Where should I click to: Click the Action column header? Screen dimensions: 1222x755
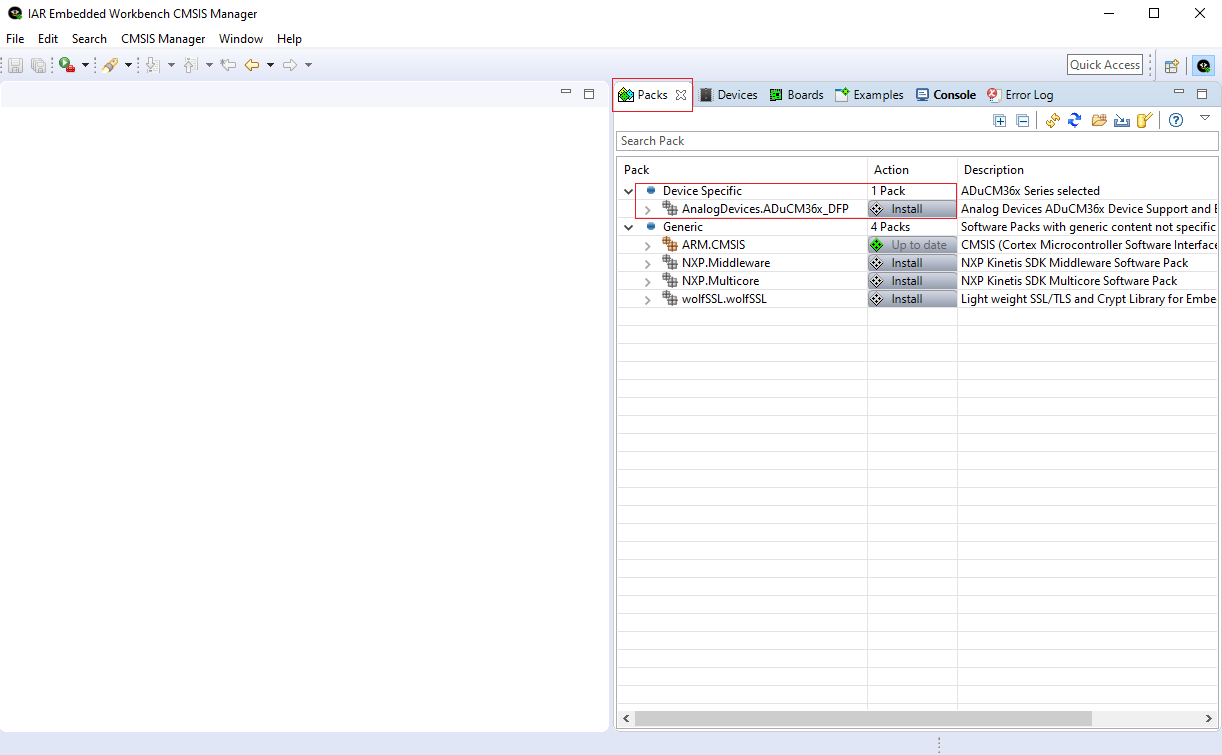912,170
